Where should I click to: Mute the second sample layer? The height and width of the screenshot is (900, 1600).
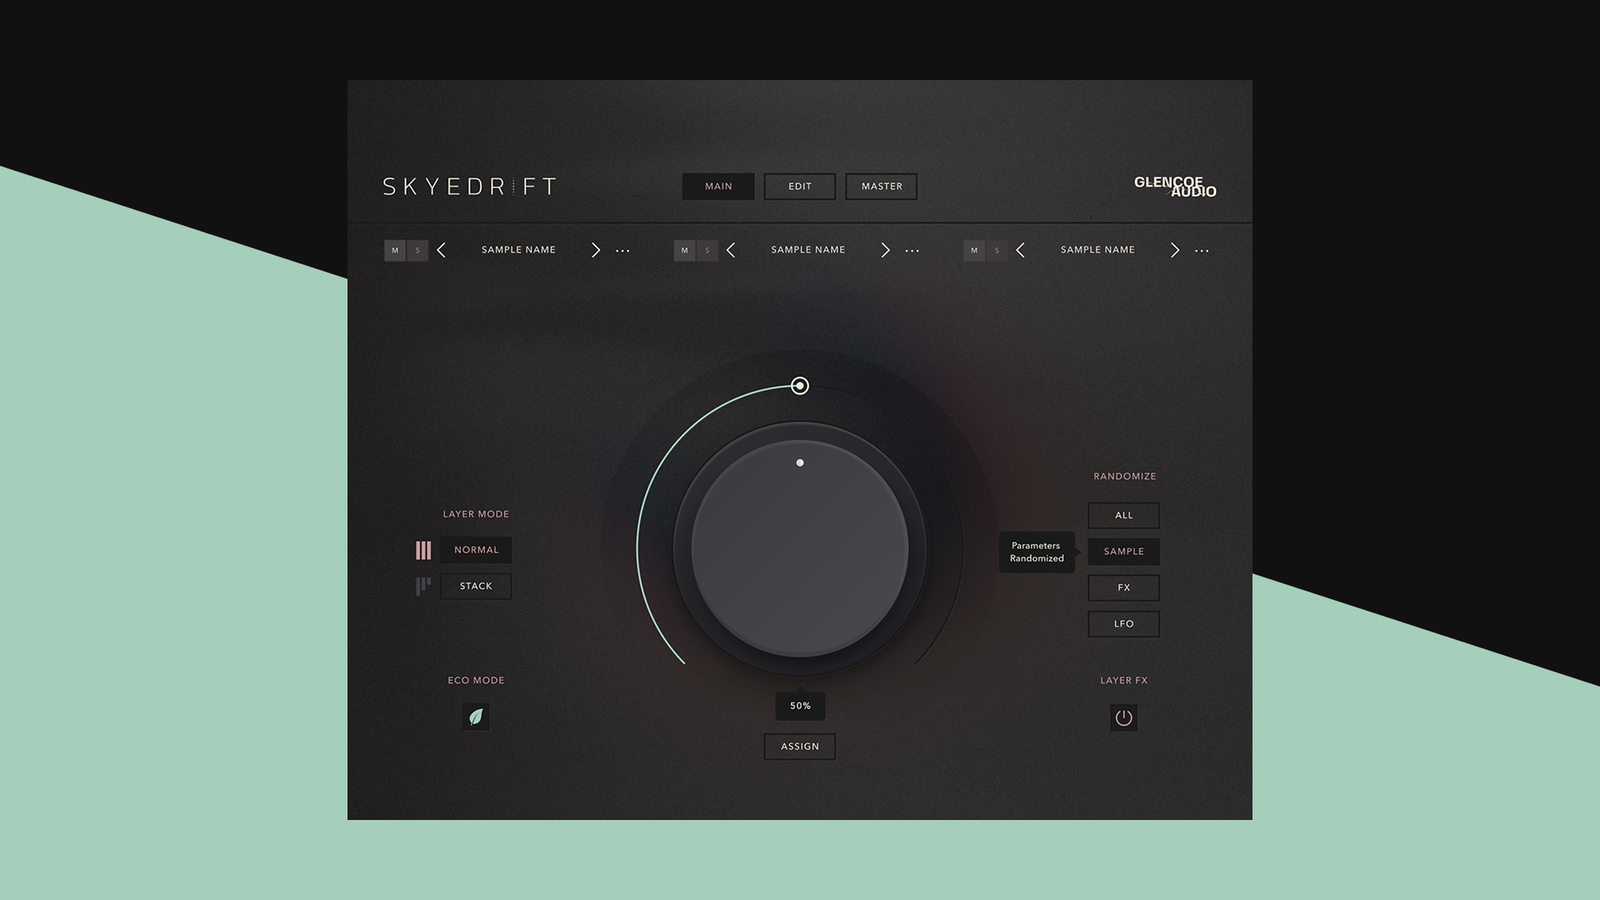685,250
